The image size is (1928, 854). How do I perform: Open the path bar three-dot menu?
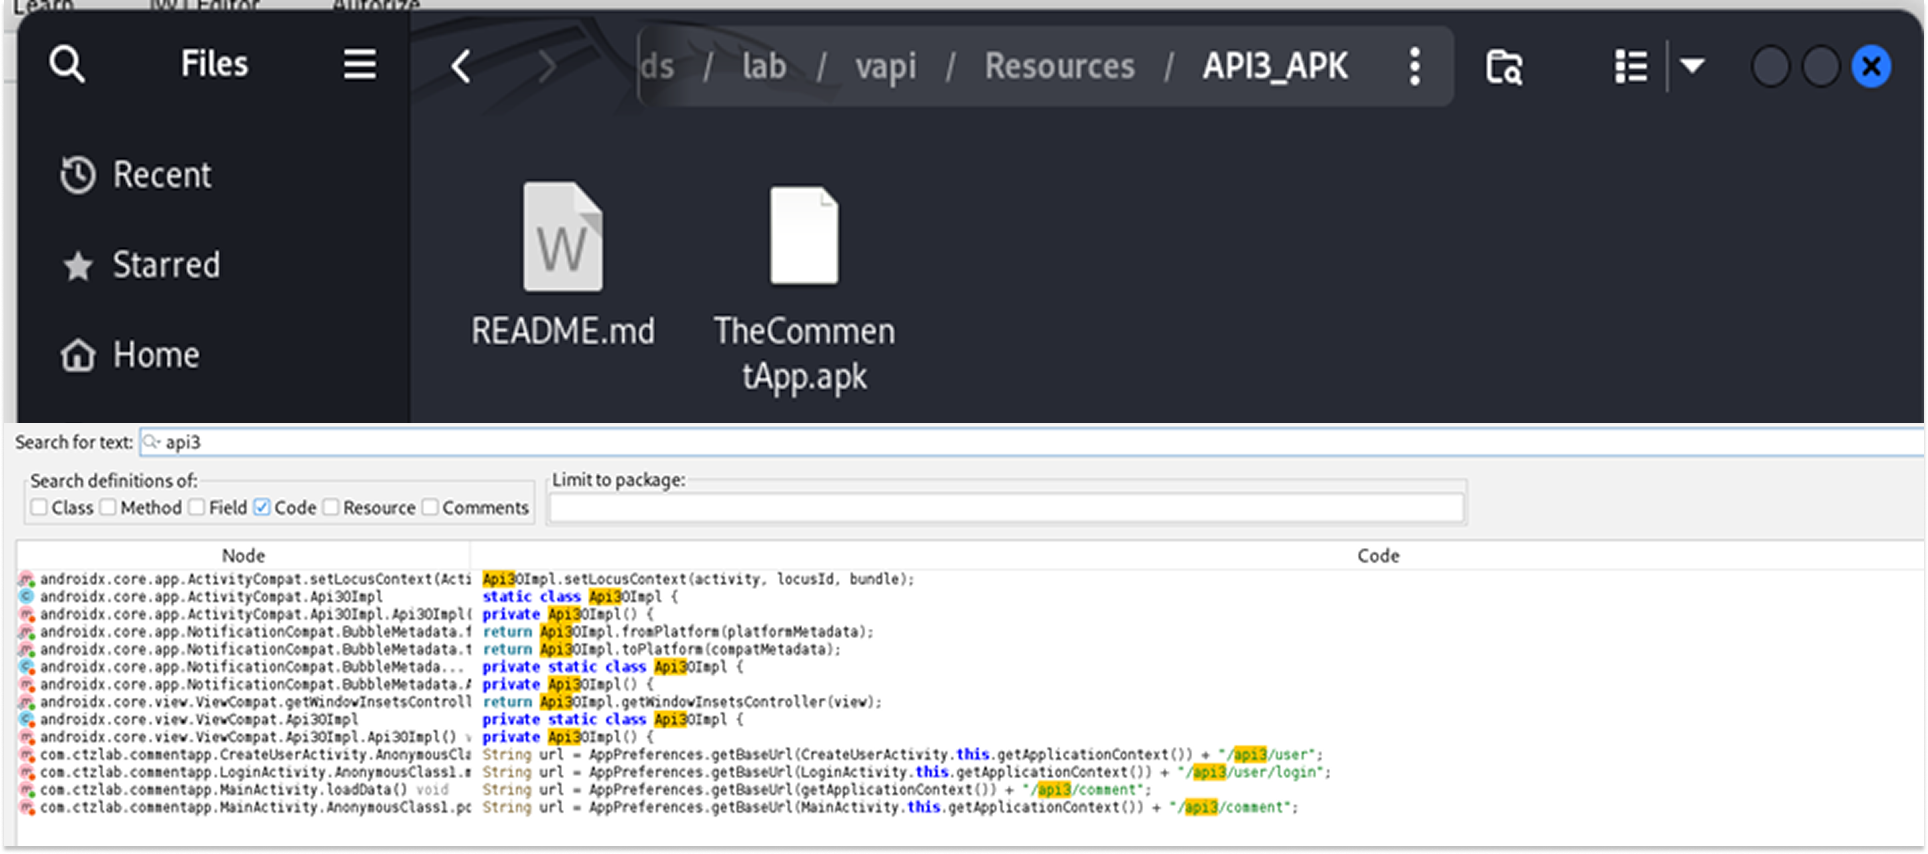(1414, 66)
